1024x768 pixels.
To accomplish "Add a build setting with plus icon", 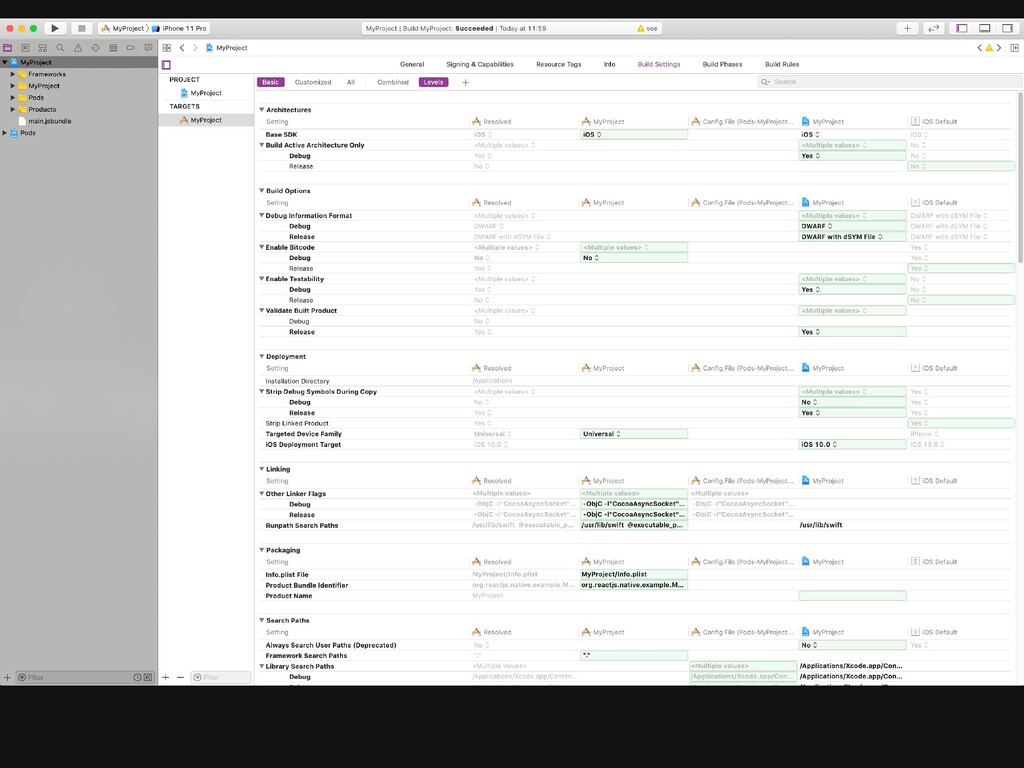I will [x=465, y=82].
